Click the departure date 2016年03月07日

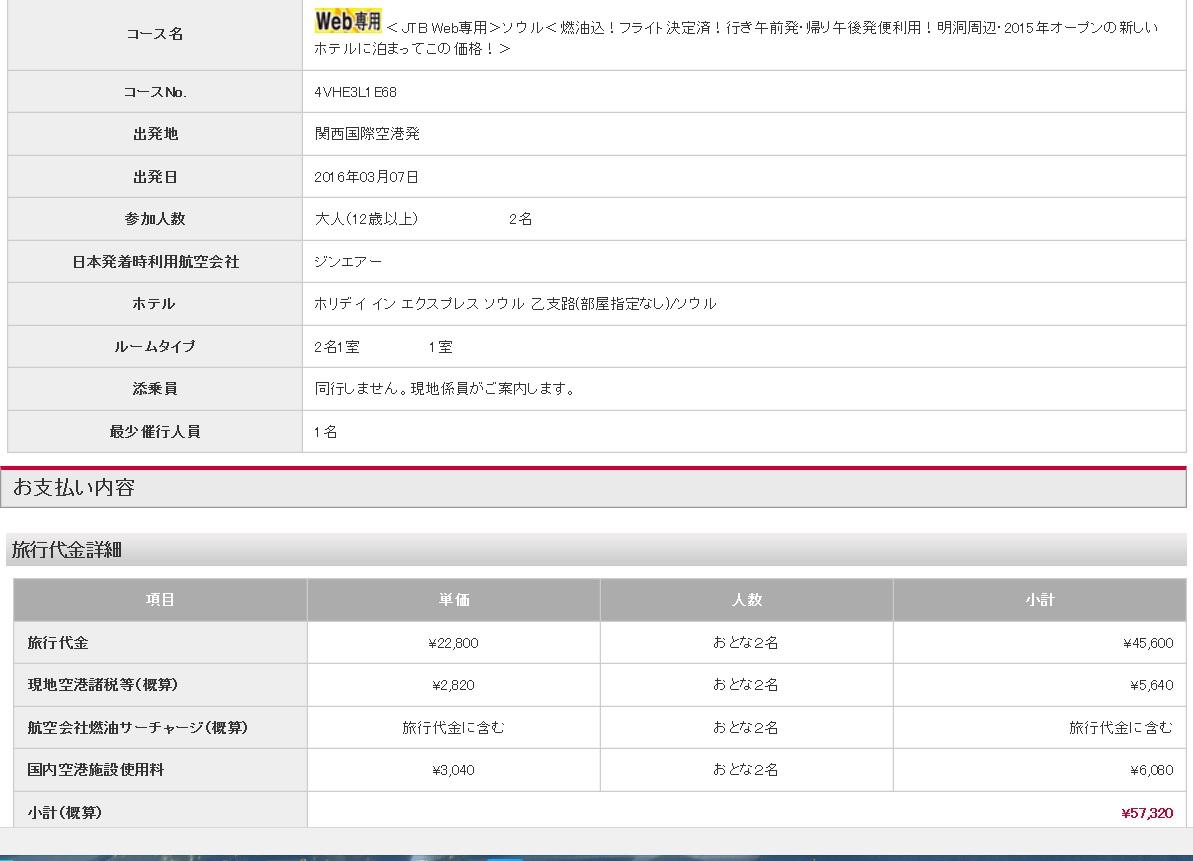pyautogui.click(x=366, y=177)
